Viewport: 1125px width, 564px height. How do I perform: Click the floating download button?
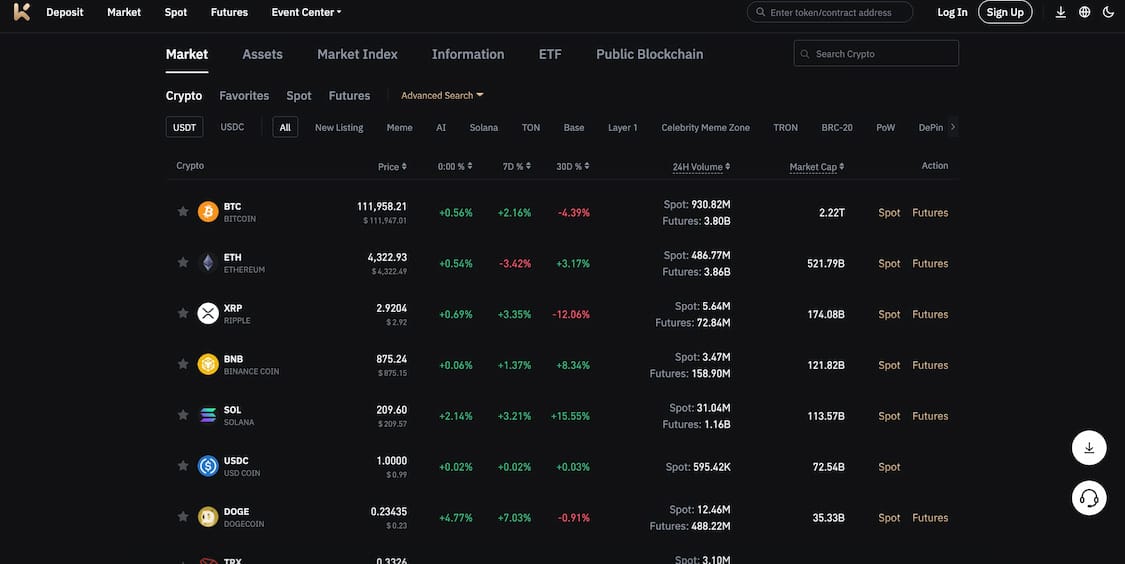(1089, 448)
